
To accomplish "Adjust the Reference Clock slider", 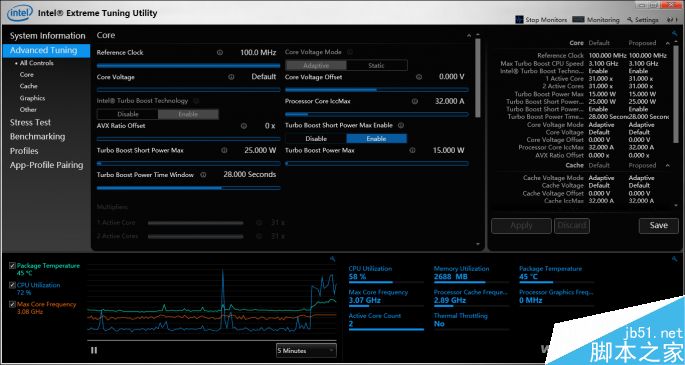I will click(188, 66).
